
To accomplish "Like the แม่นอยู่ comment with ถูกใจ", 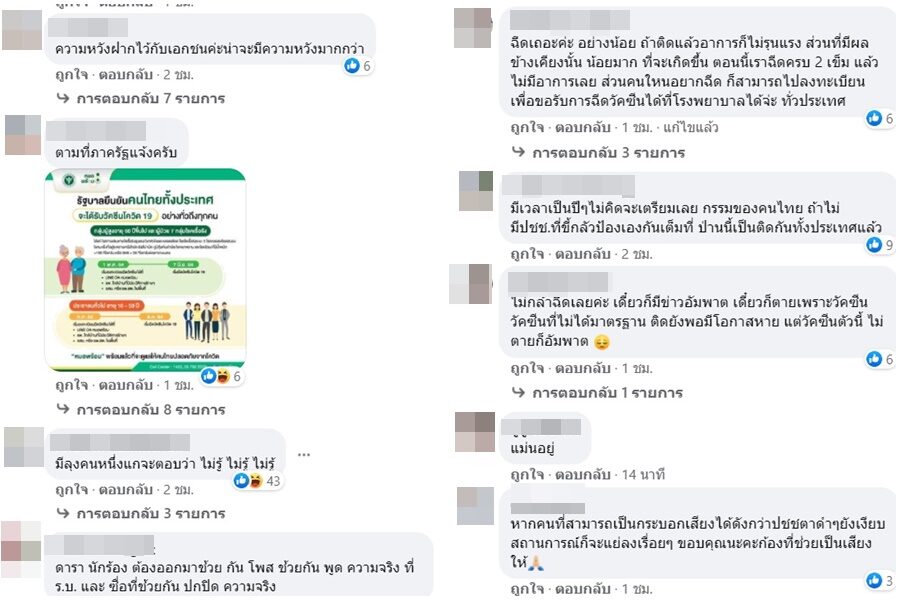I will [527, 475].
